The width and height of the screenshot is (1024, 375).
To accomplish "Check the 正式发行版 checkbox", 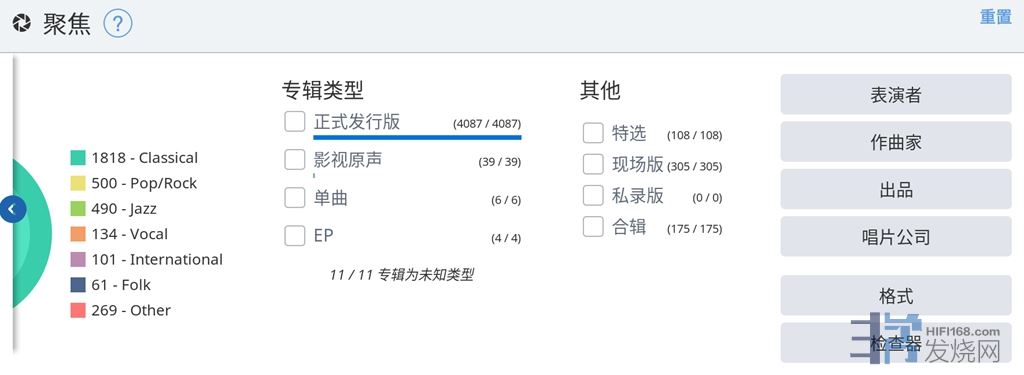I will [x=295, y=122].
